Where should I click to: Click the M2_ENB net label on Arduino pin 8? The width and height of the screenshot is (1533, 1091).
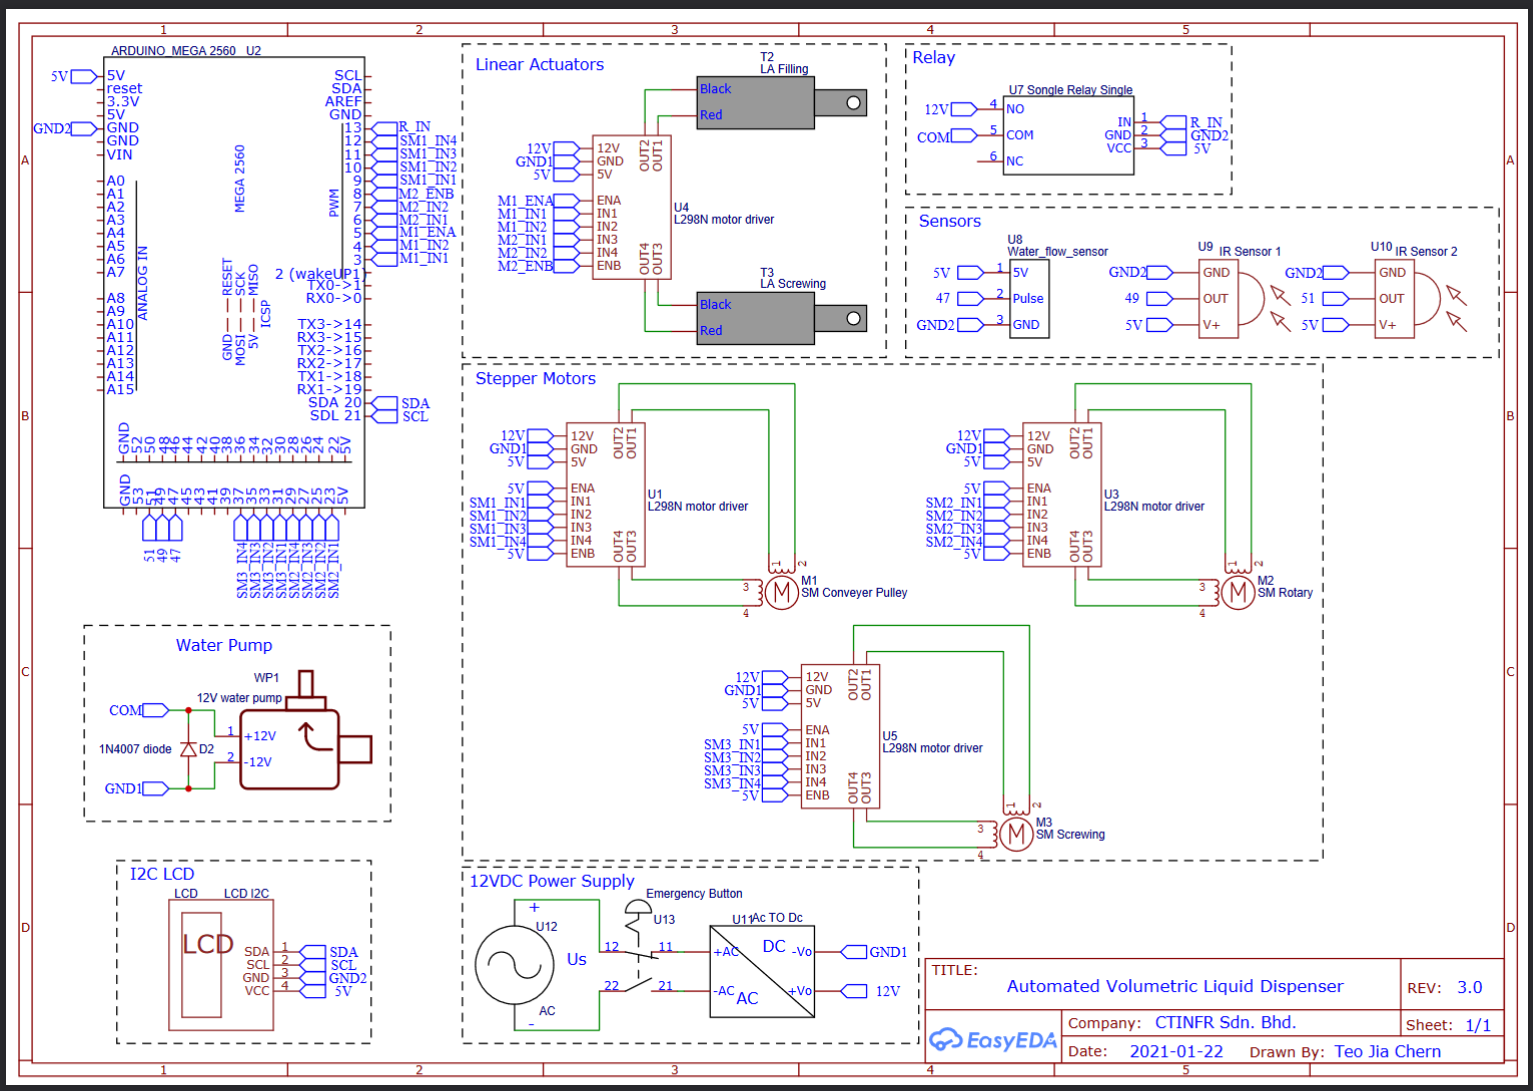click(426, 193)
